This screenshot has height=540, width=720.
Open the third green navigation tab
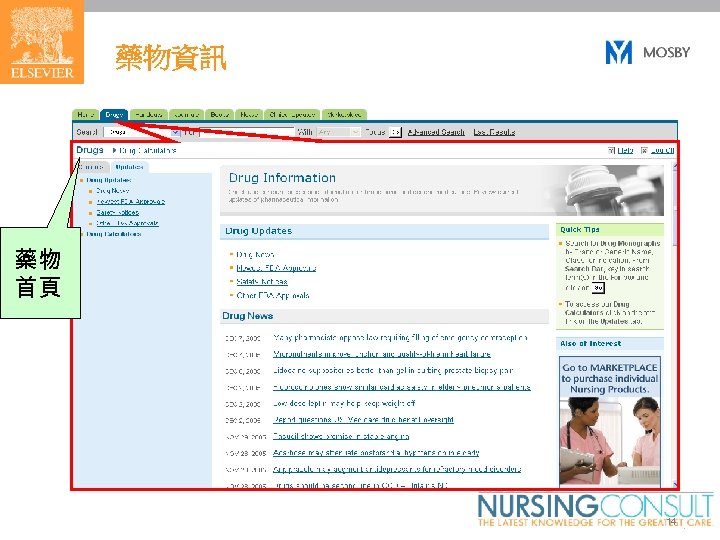pos(149,114)
